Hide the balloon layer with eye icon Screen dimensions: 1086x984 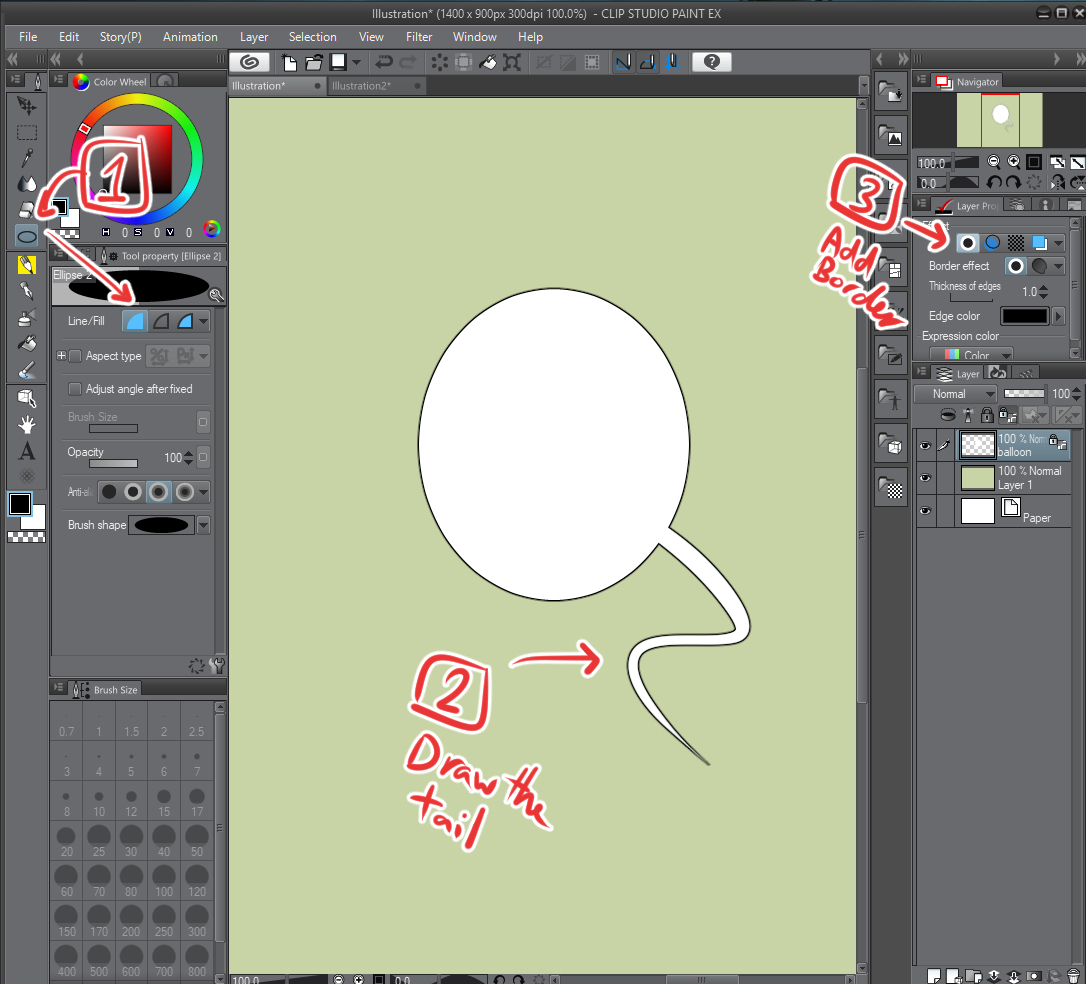point(925,446)
